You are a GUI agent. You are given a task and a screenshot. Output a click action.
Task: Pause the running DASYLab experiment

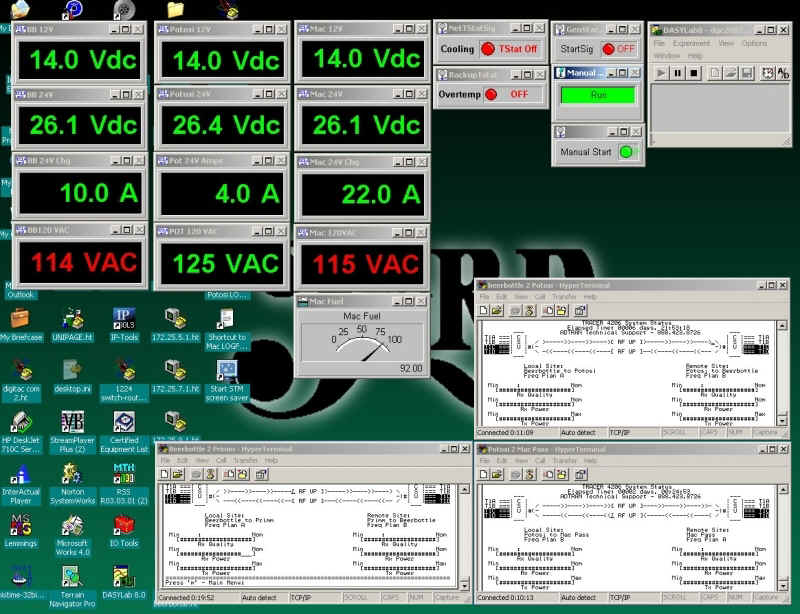678,73
